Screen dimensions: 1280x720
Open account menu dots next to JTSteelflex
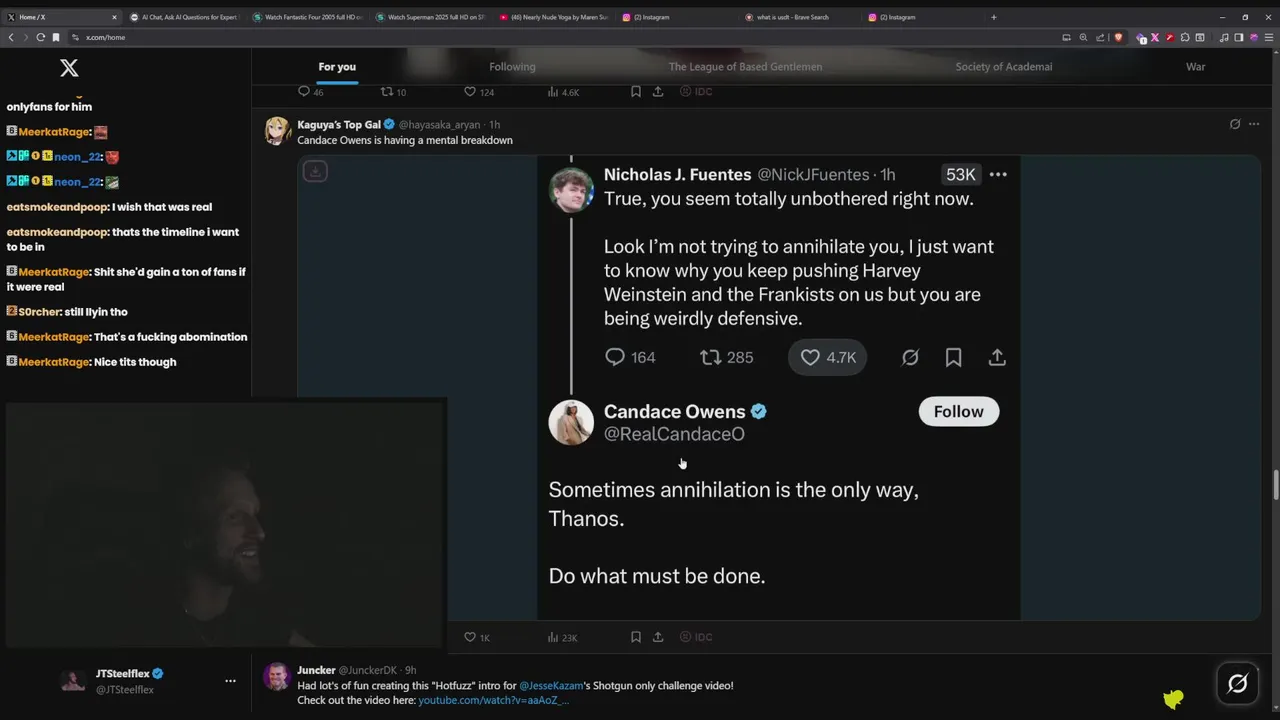pyautogui.click(x=230, y=681)
